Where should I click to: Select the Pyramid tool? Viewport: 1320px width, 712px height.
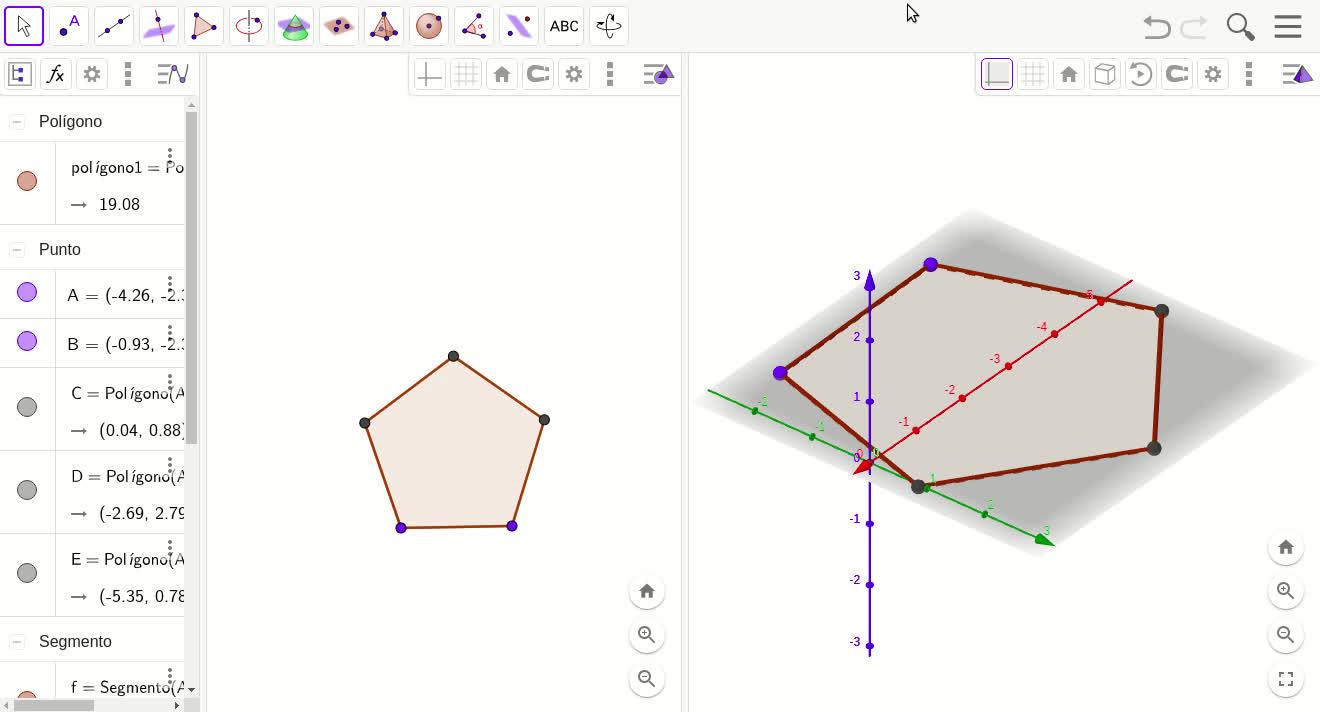pos(384,26)
